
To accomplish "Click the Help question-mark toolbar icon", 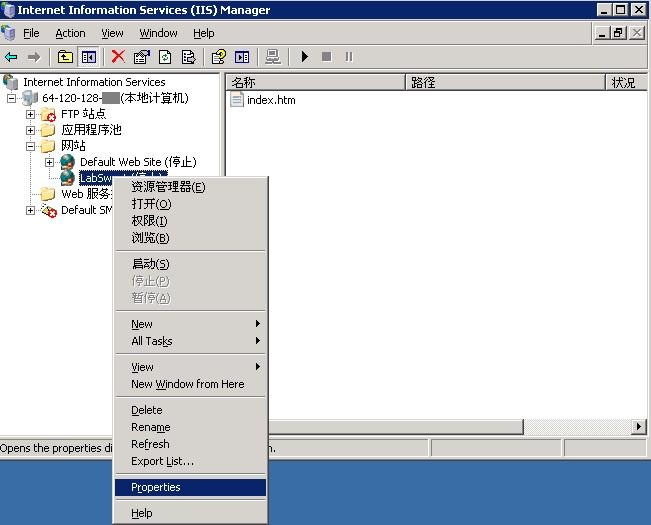I will click(219, 57).
